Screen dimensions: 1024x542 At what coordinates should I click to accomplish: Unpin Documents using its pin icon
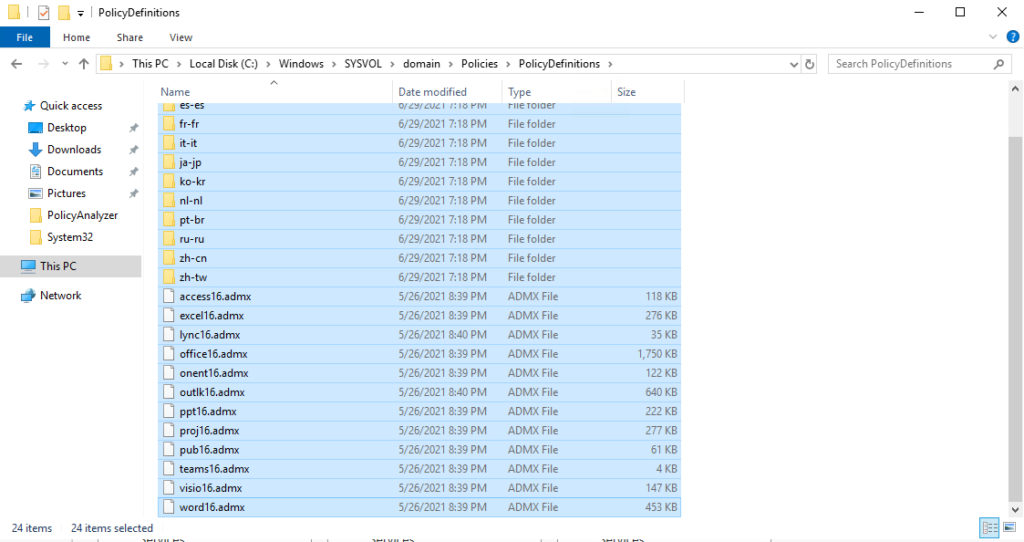(x=133, y=172)
